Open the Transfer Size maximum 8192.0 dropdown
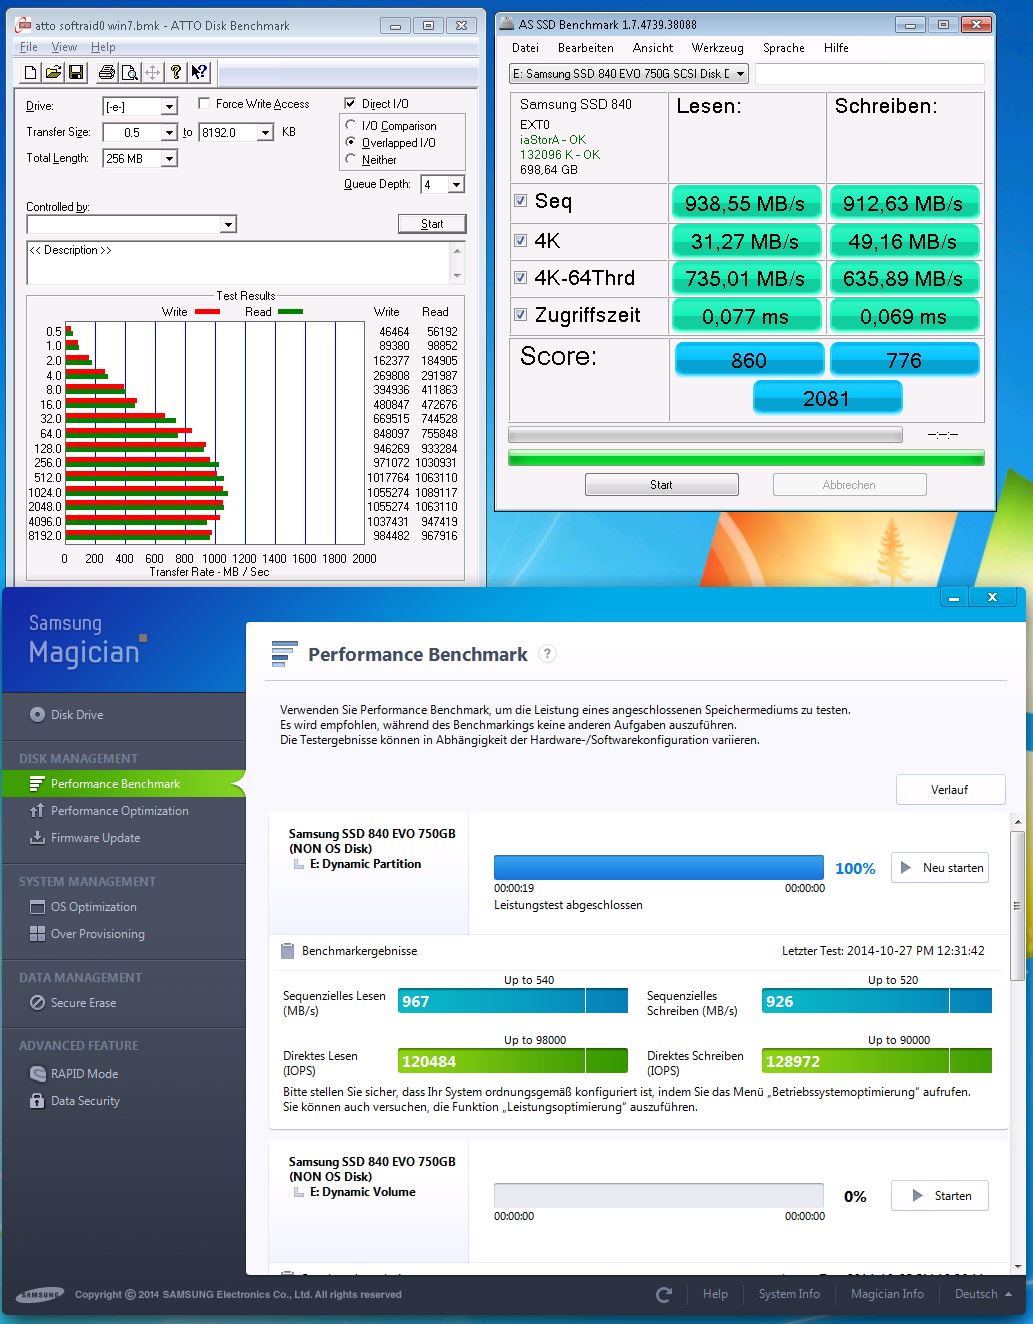Viewport: 1033px width, 1324px height. [x=265, y=132]
